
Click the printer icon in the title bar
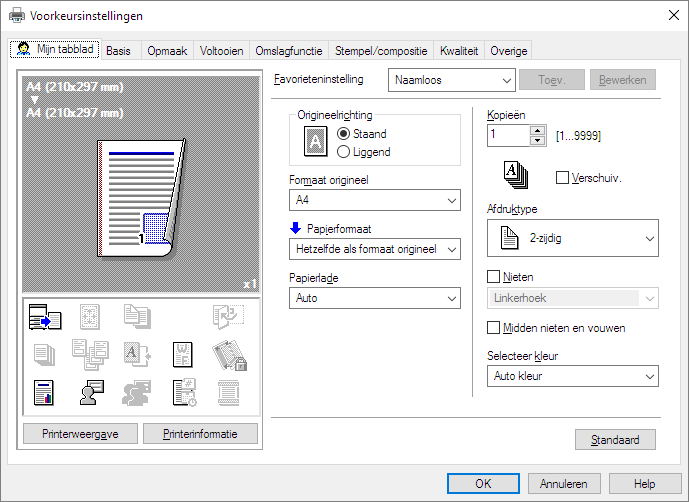17,16
